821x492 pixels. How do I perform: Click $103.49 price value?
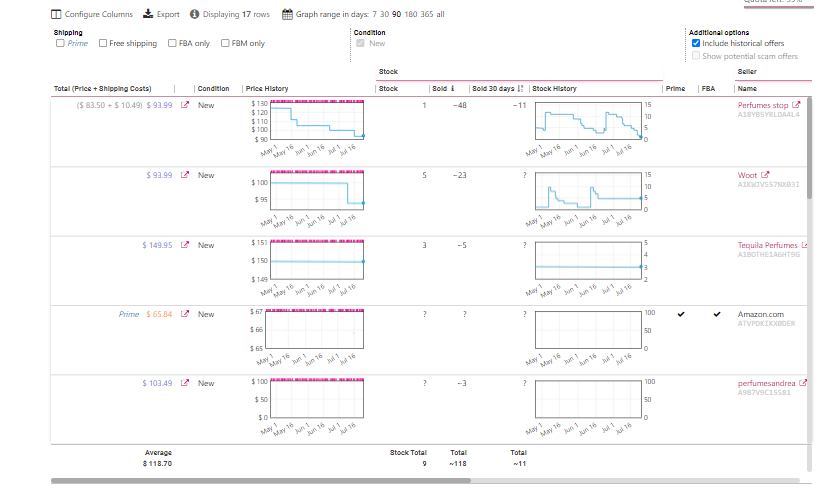pyautogui.click(x=157, y=383)
